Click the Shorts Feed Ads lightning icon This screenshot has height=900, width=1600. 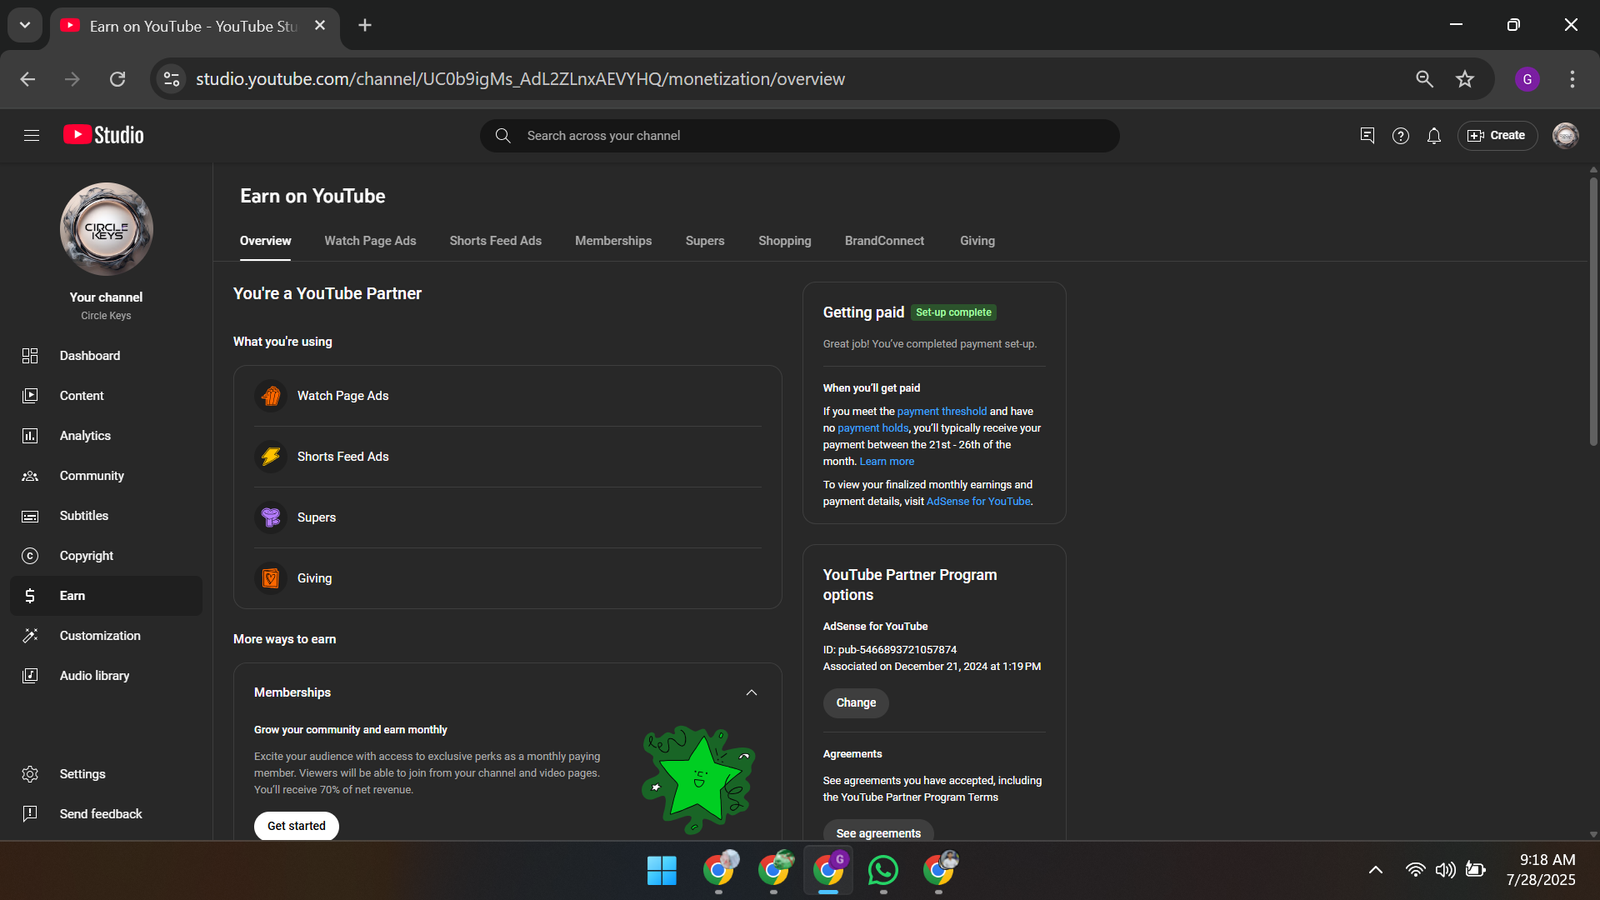pos(270,457)
